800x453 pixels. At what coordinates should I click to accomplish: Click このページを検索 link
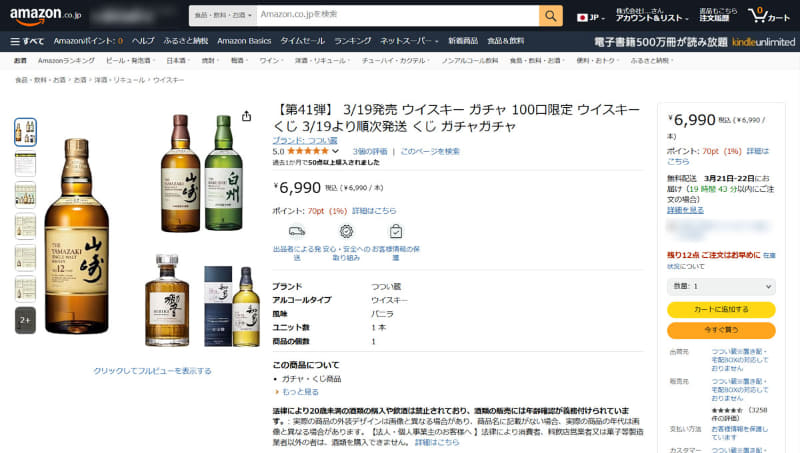430,152
